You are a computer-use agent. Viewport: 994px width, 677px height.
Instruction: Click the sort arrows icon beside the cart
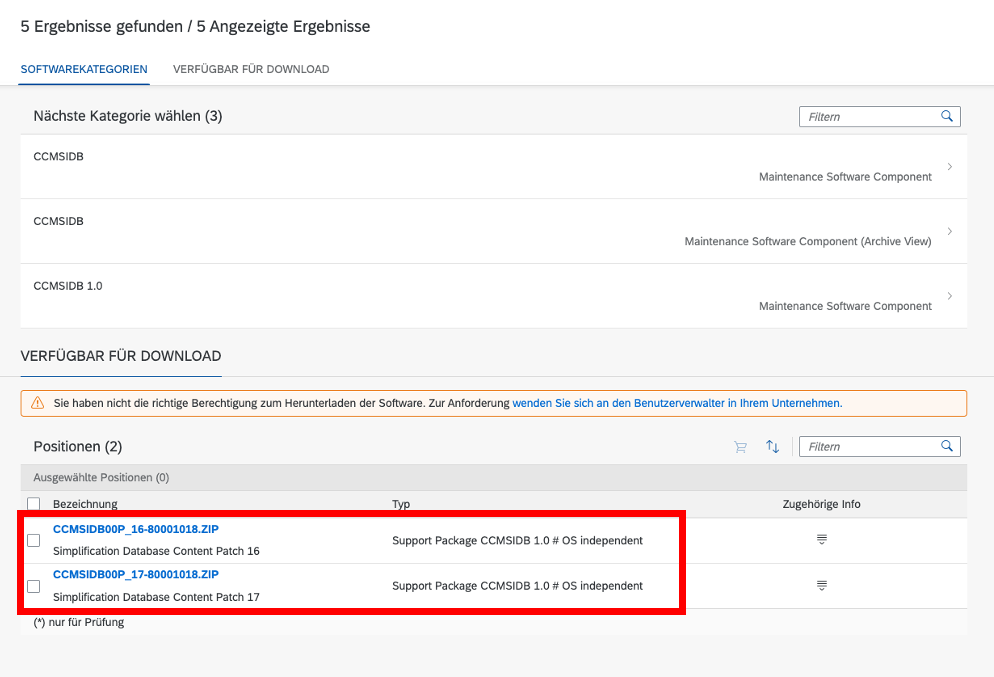(772, 446)
